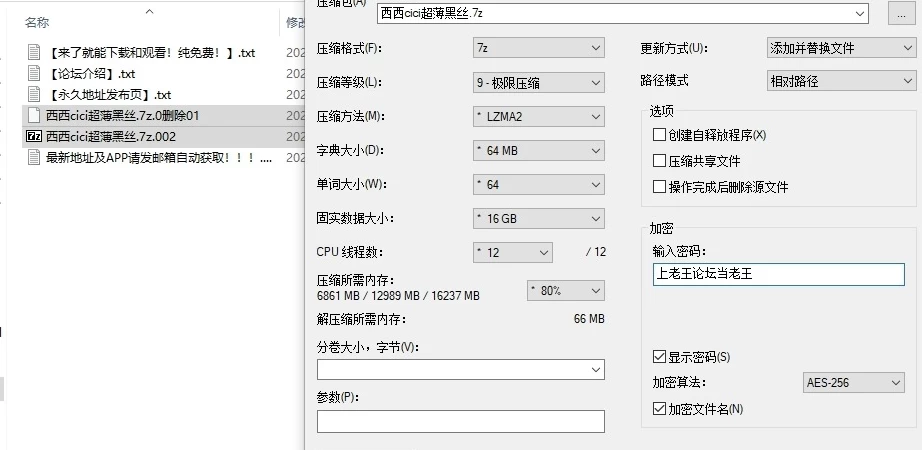Sort files by the 名称 column header

coord(36,23)
